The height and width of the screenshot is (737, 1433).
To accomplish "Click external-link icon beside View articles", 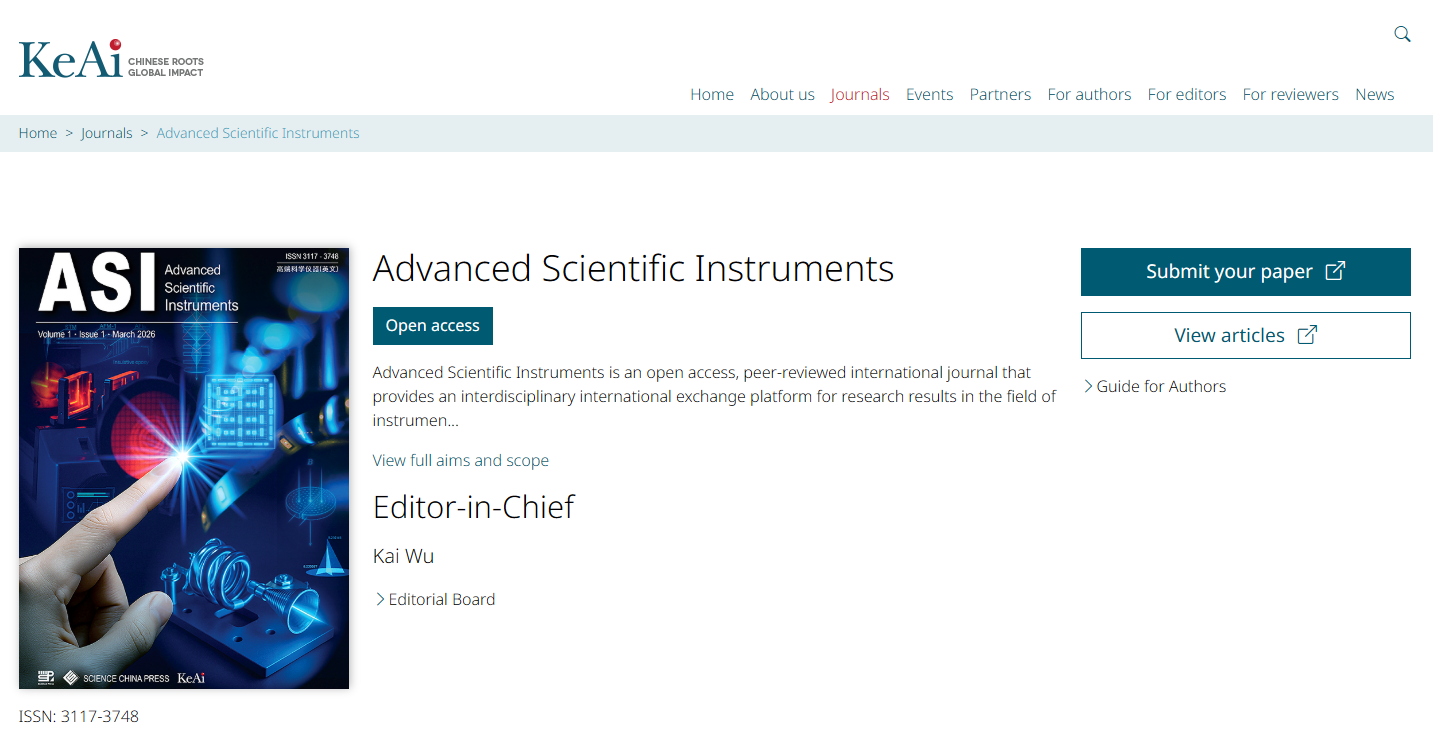I will click(1307, 335).
